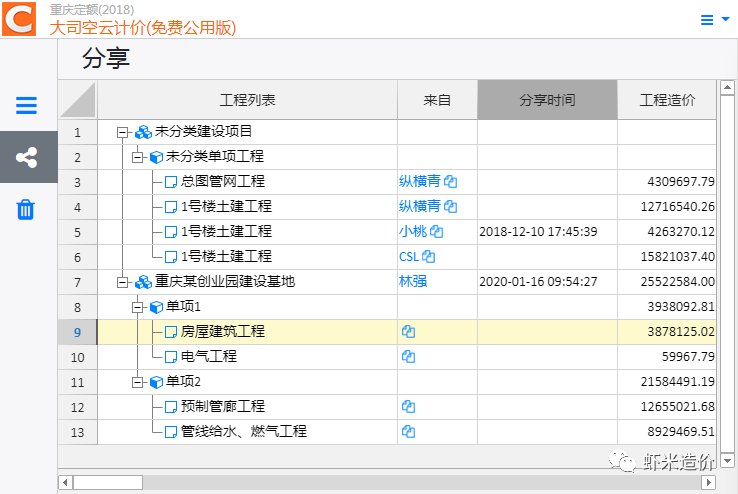Click the copy icon beside 纵横青 in row 4
The image size is (738, 494).
450,207
